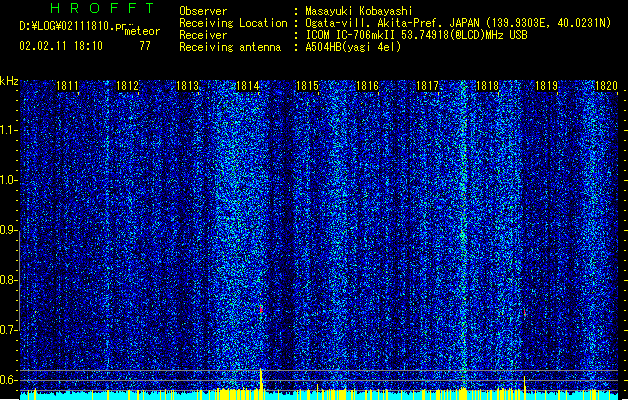Image resolution: width=629 pixels, height=400 pixels.
Task: Click the 1818 time axis marker
Action: [487, 86]
